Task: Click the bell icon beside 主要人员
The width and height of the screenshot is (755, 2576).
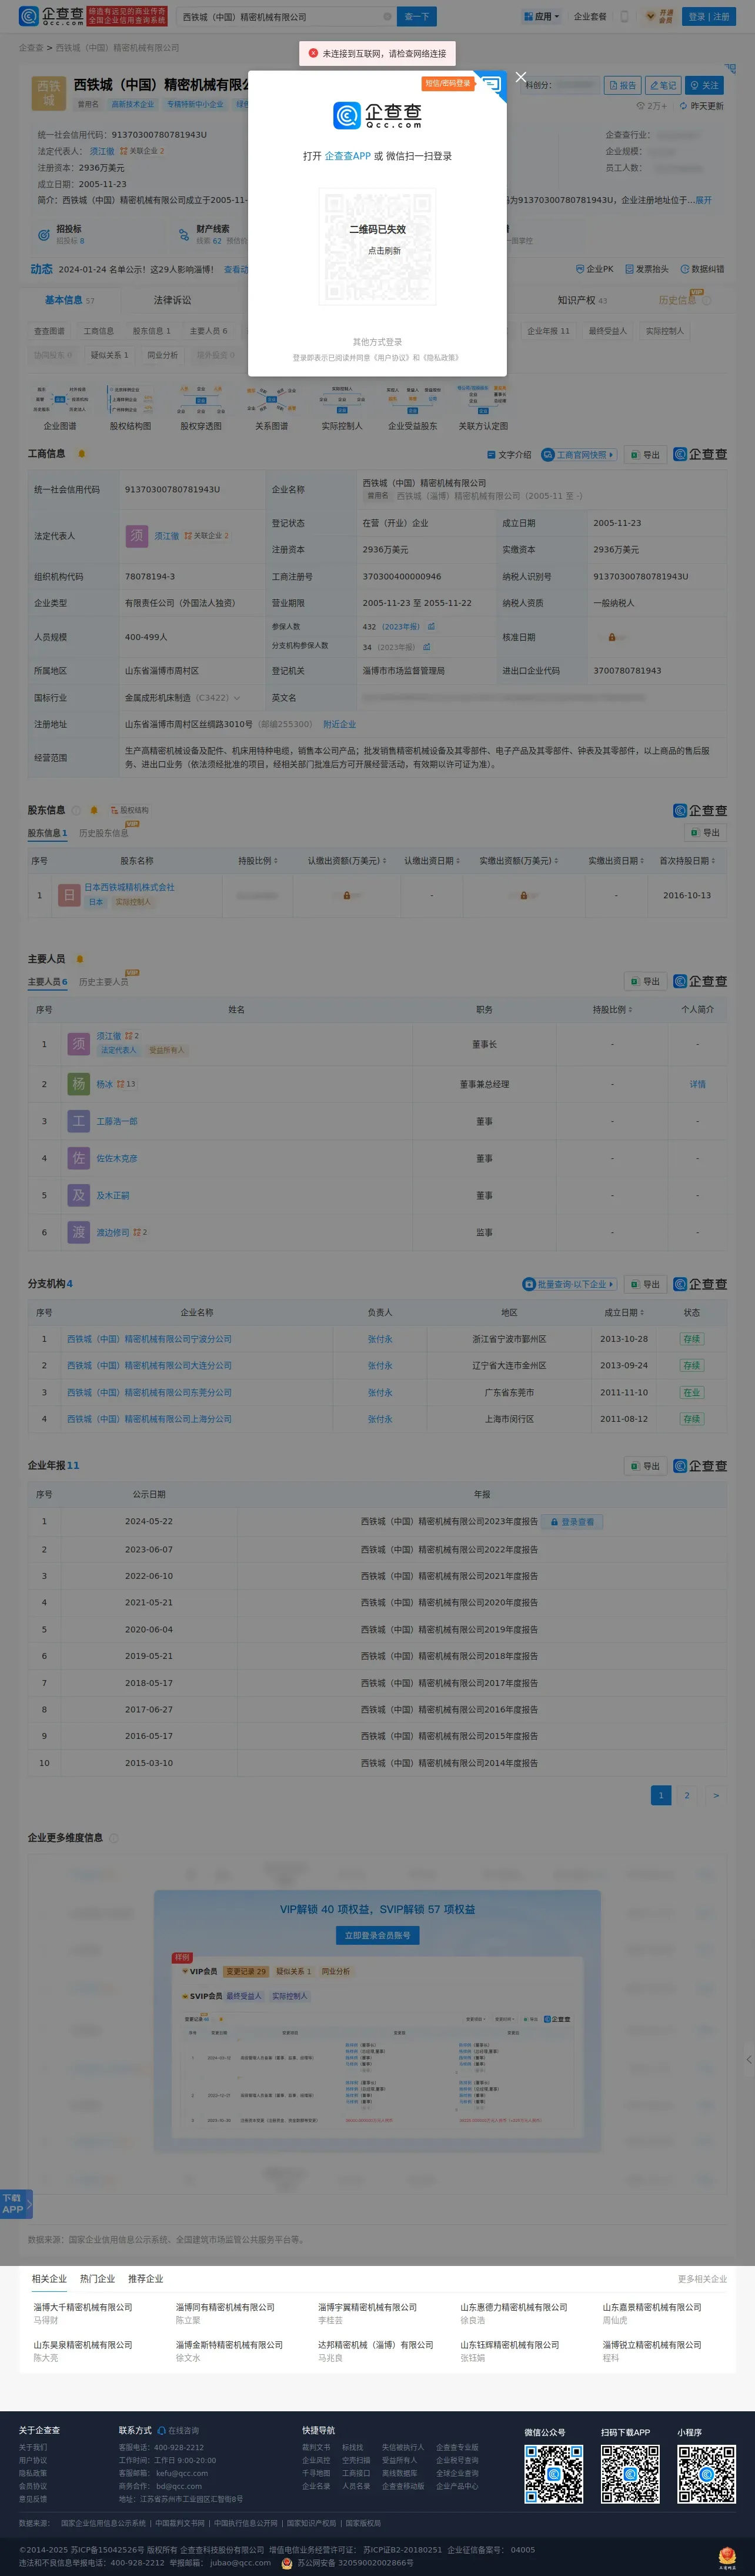Action: (x=80, y=959)
